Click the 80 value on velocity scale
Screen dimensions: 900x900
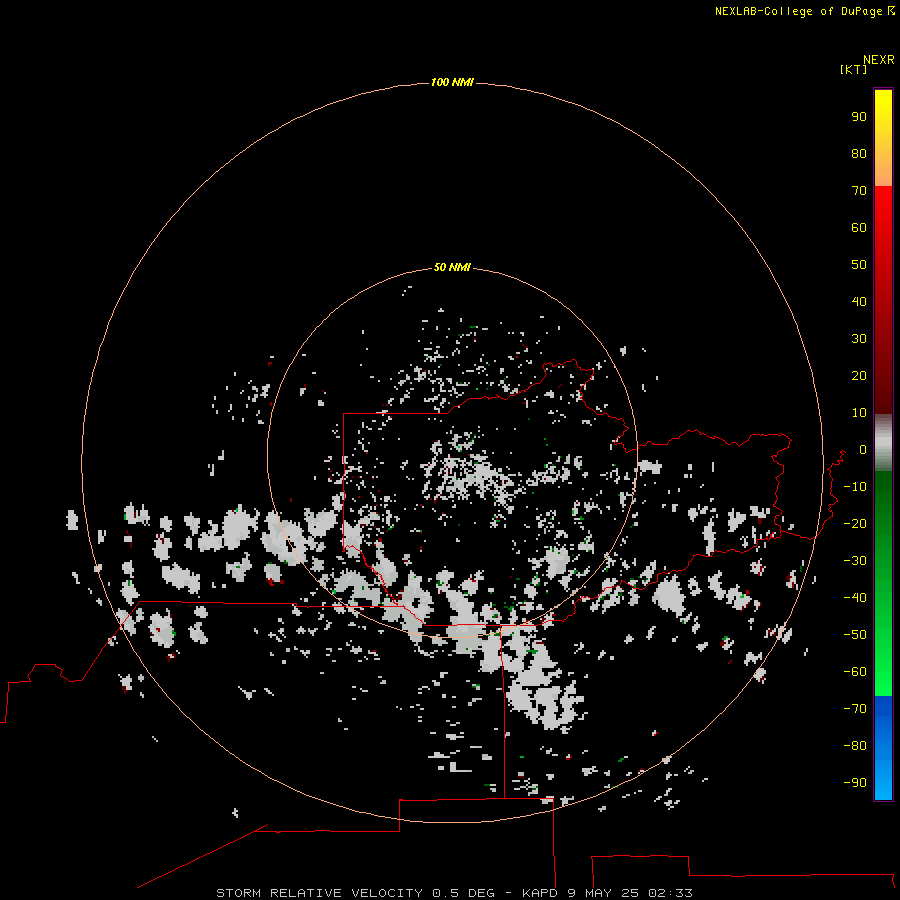click(859, 154)
